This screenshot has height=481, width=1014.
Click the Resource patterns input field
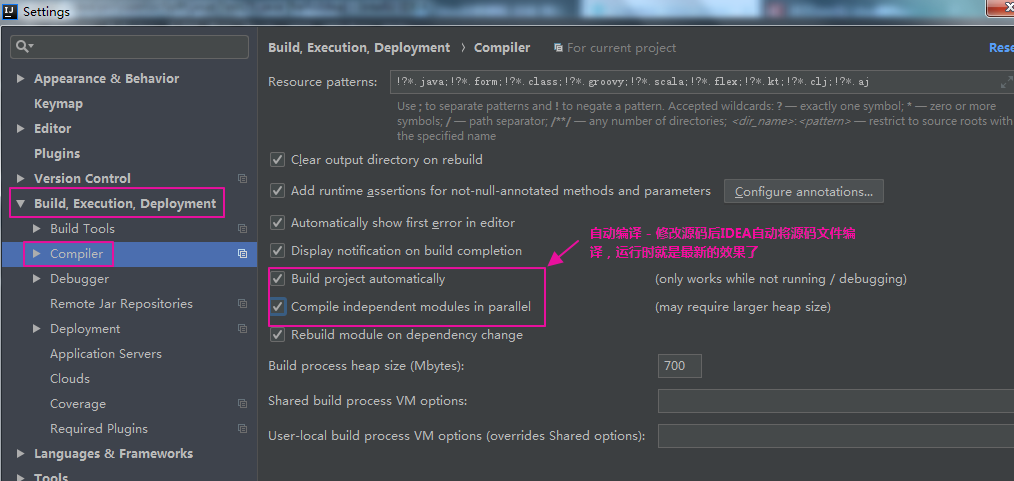point(702,82)
